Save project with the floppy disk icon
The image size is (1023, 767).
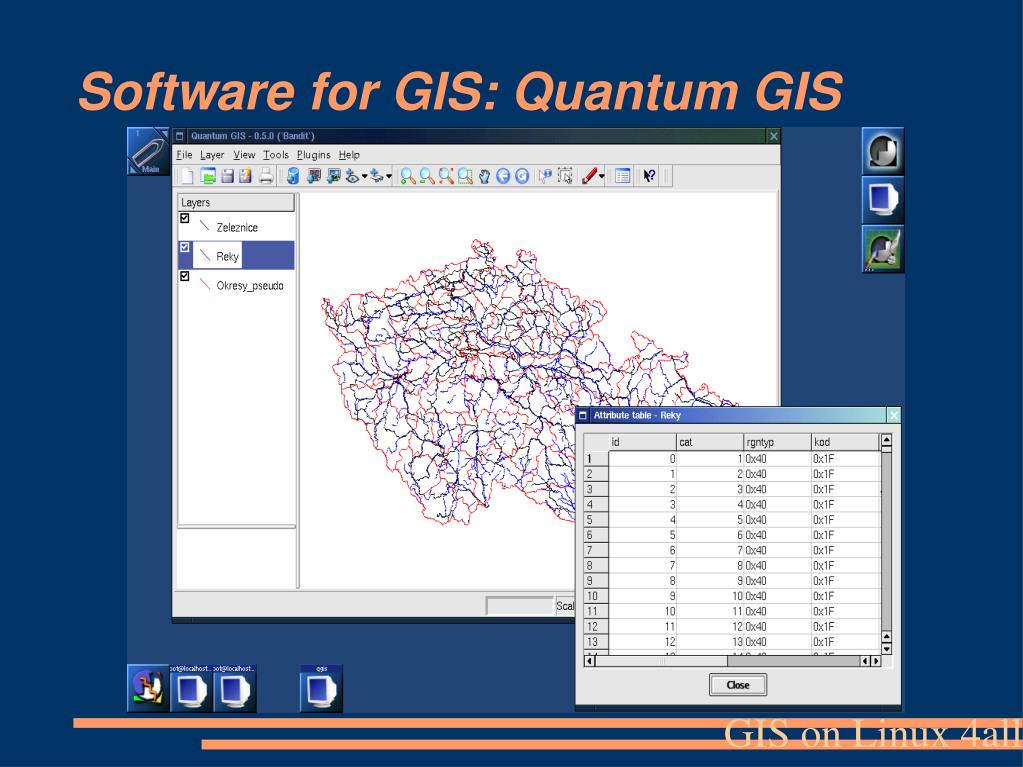pos(227,175)
